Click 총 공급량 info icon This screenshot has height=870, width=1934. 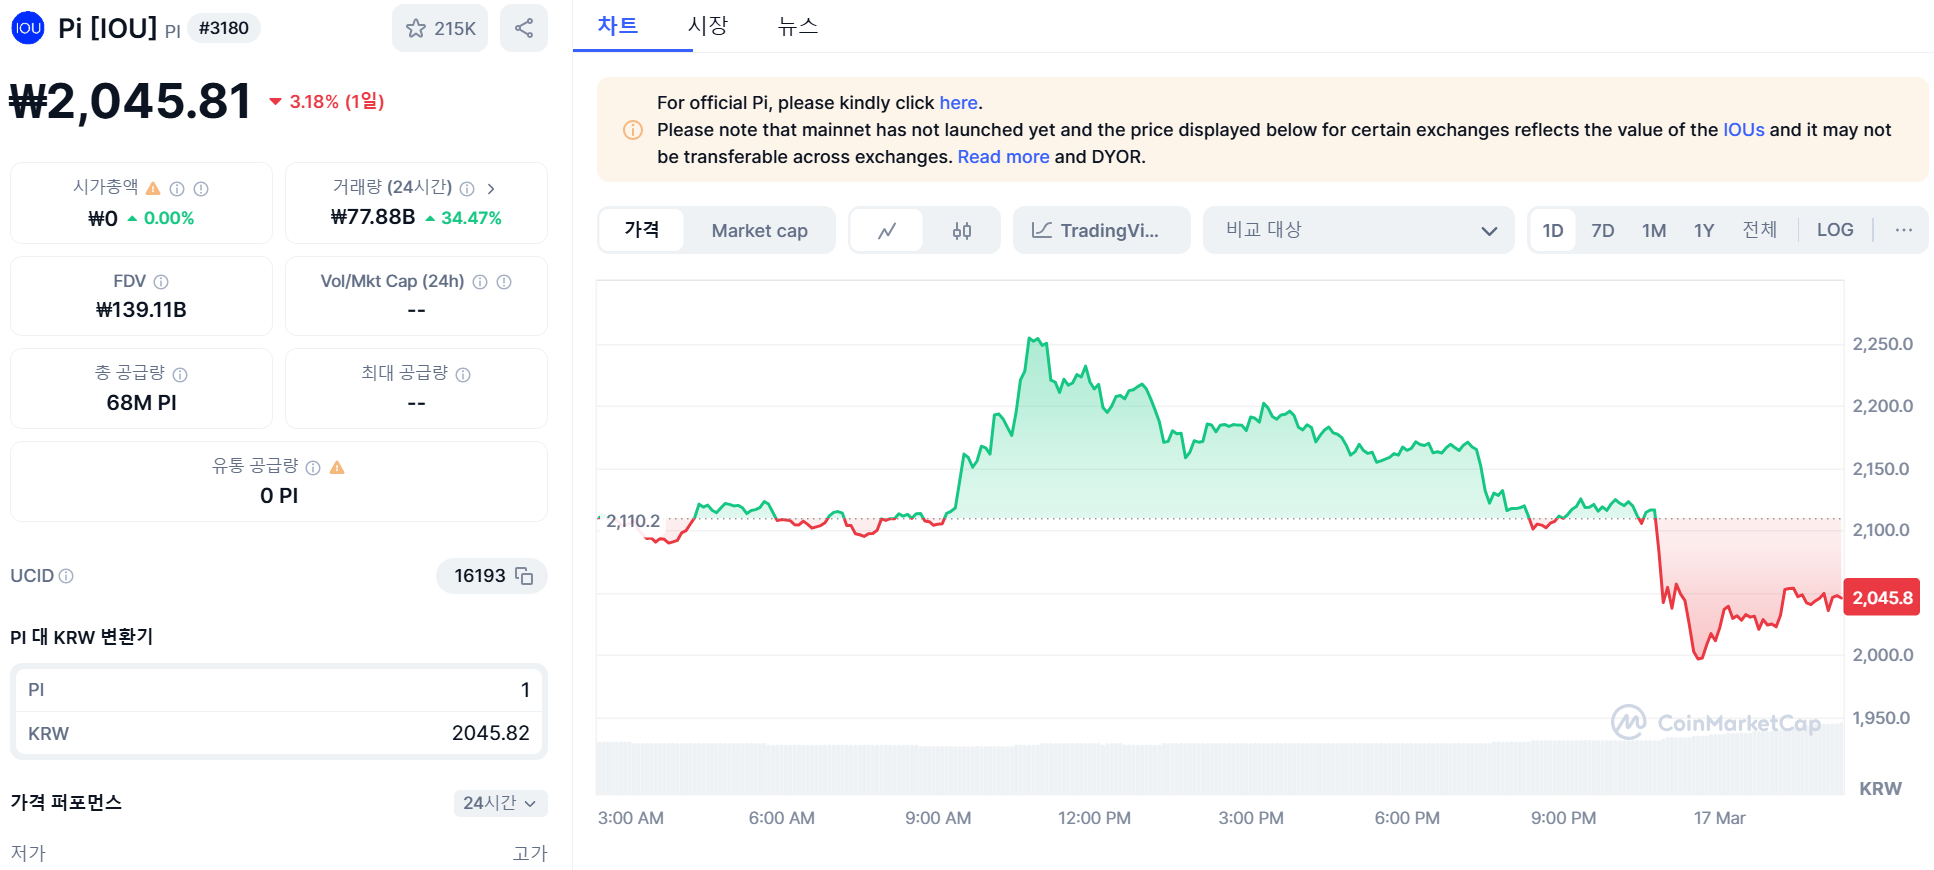click(180, 375)
